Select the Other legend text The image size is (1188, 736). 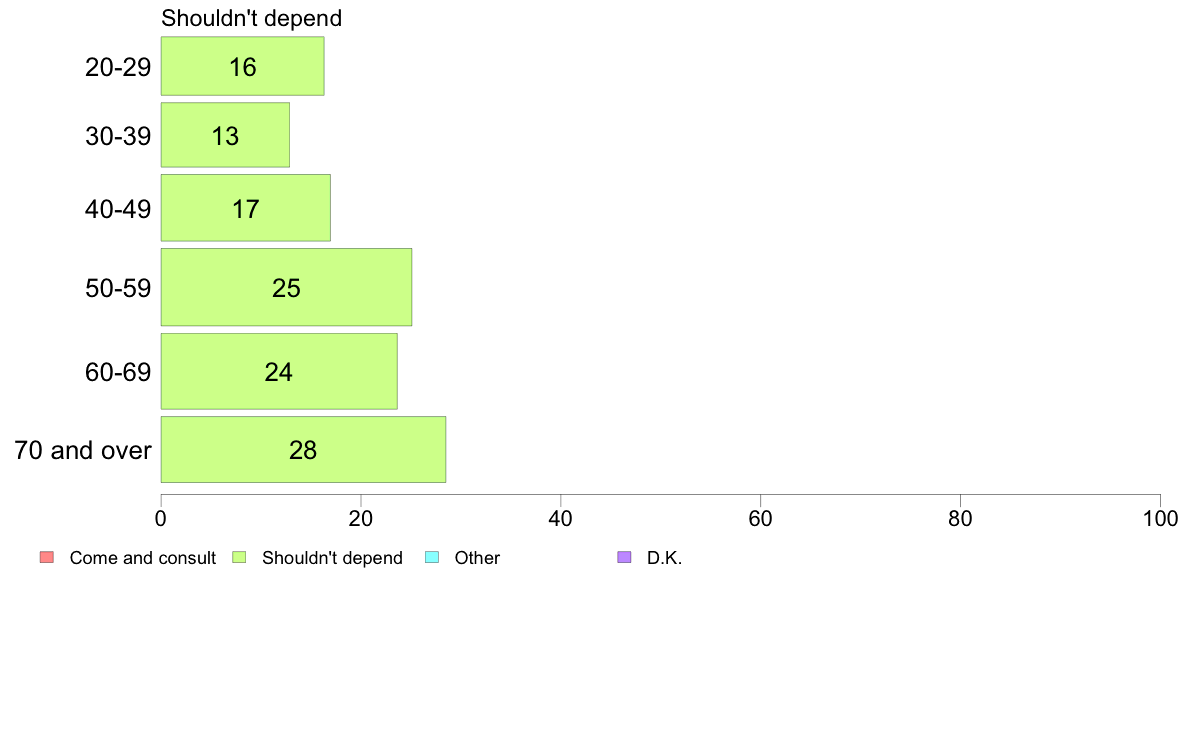point(477,558)
